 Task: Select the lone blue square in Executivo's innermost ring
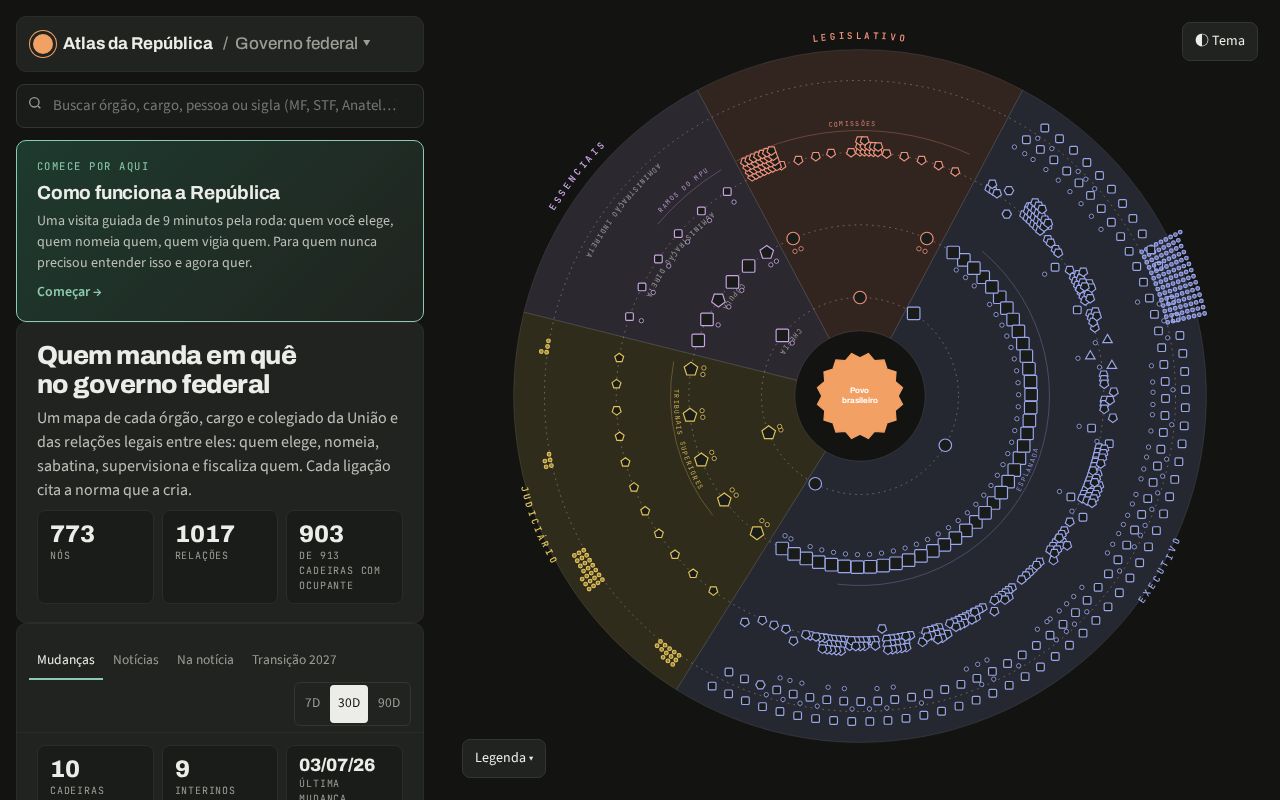click(913, 314)
